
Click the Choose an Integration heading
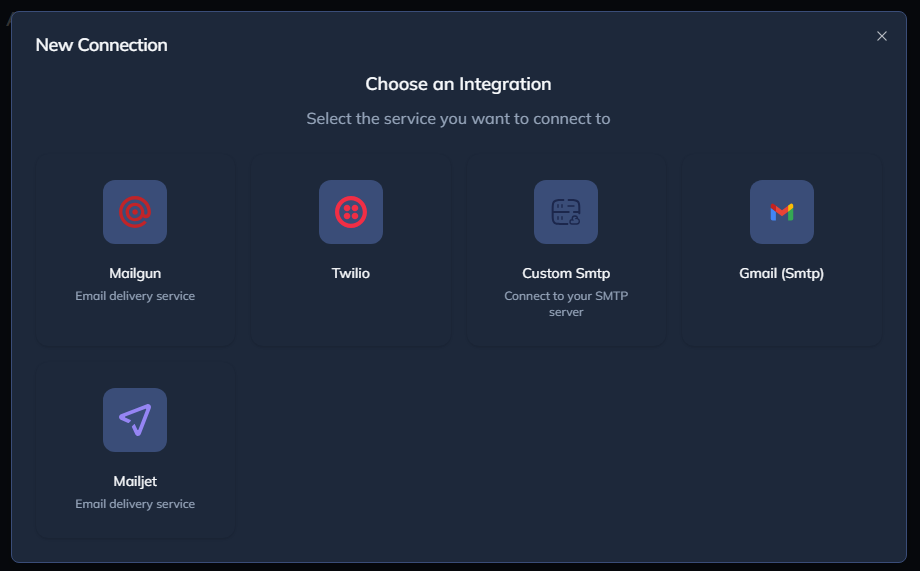click(x=458, y=84)
